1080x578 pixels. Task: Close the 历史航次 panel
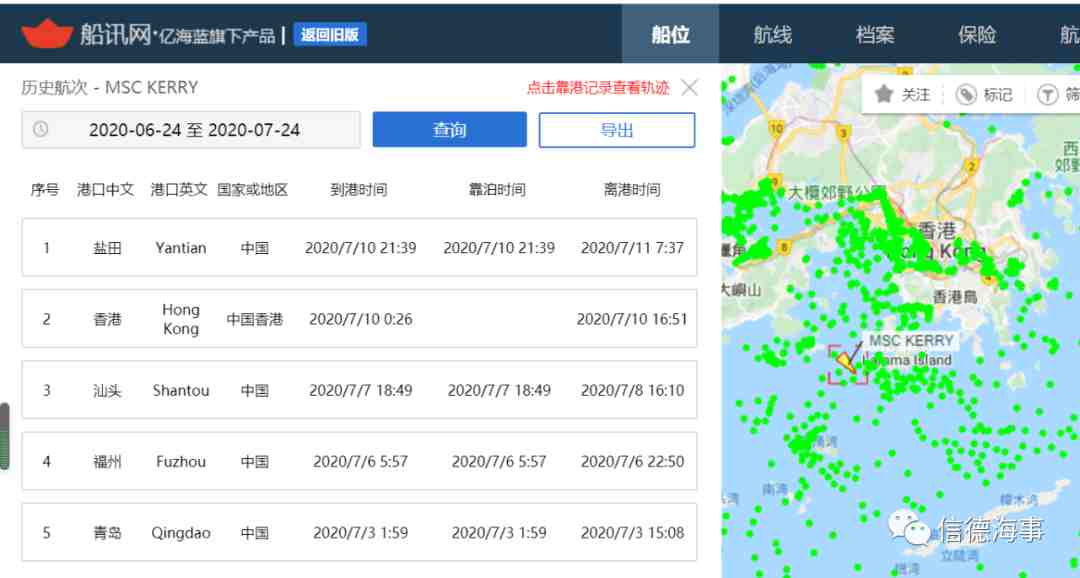[x=689, y=87]
